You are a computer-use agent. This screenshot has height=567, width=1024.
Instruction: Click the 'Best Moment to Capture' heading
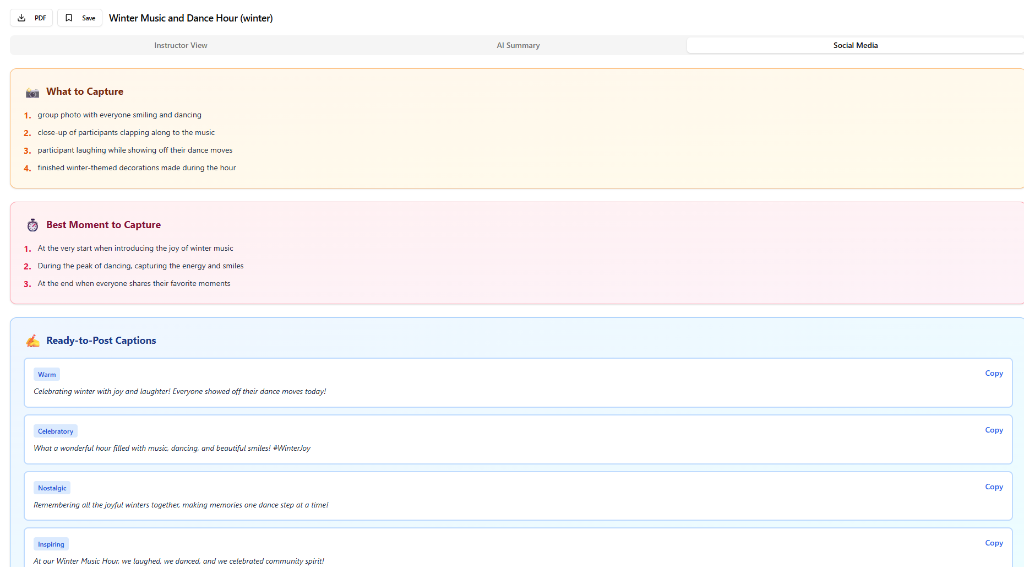tap(103, 225)
